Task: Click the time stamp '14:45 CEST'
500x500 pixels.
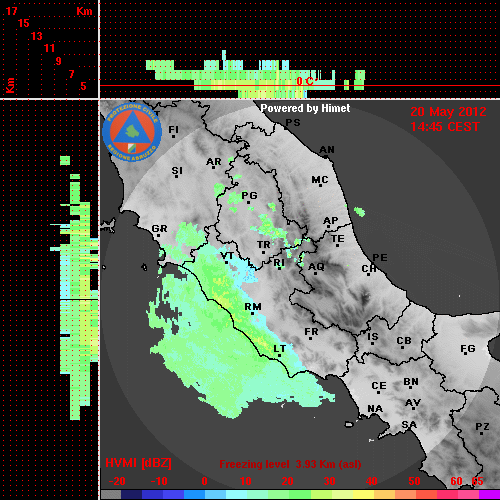Action: (x=445, y=127)
